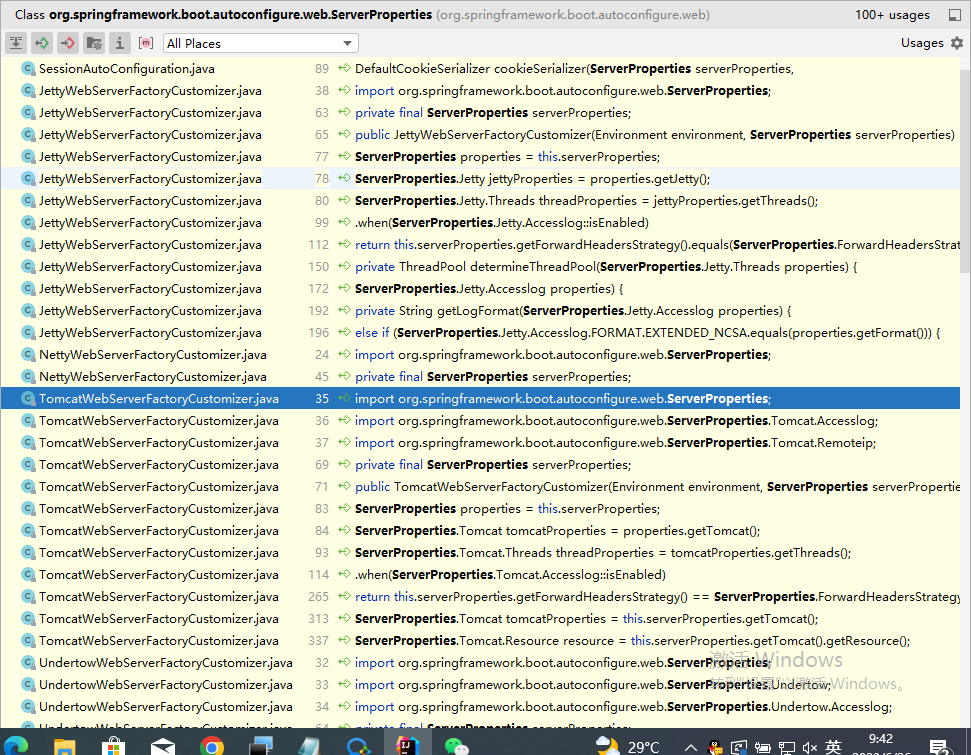Click the 29°C weather widget
Screen dimensions: 971x755
point(627,745)
